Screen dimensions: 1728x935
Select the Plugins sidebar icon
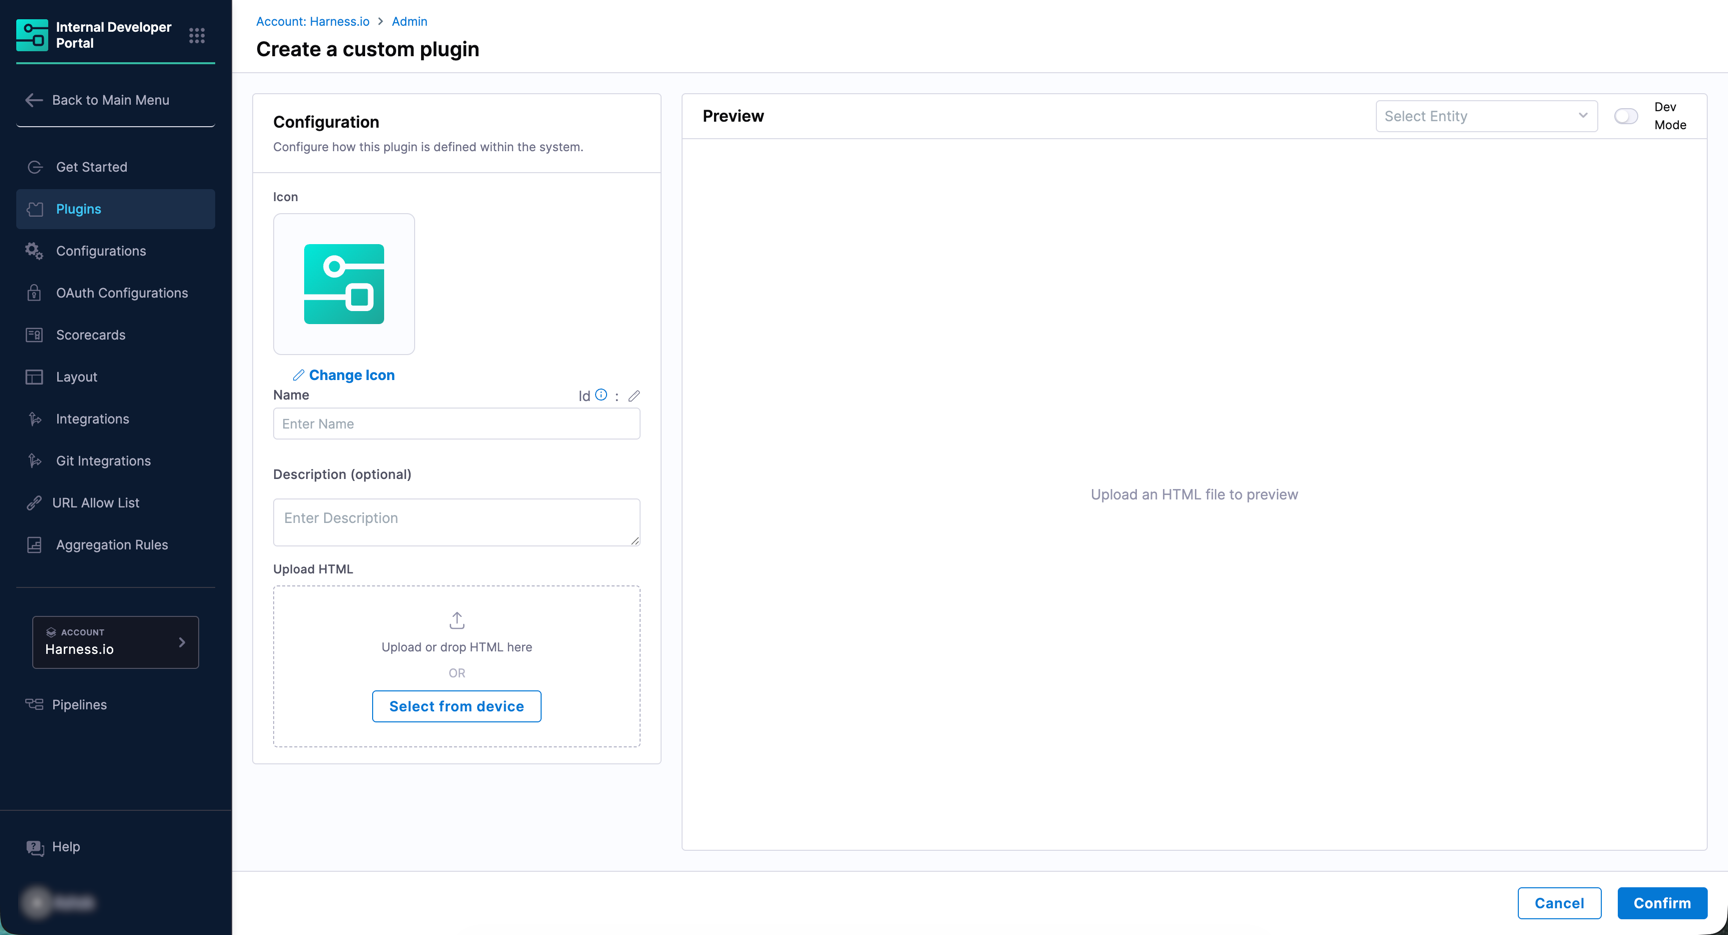tap(33, 209)
